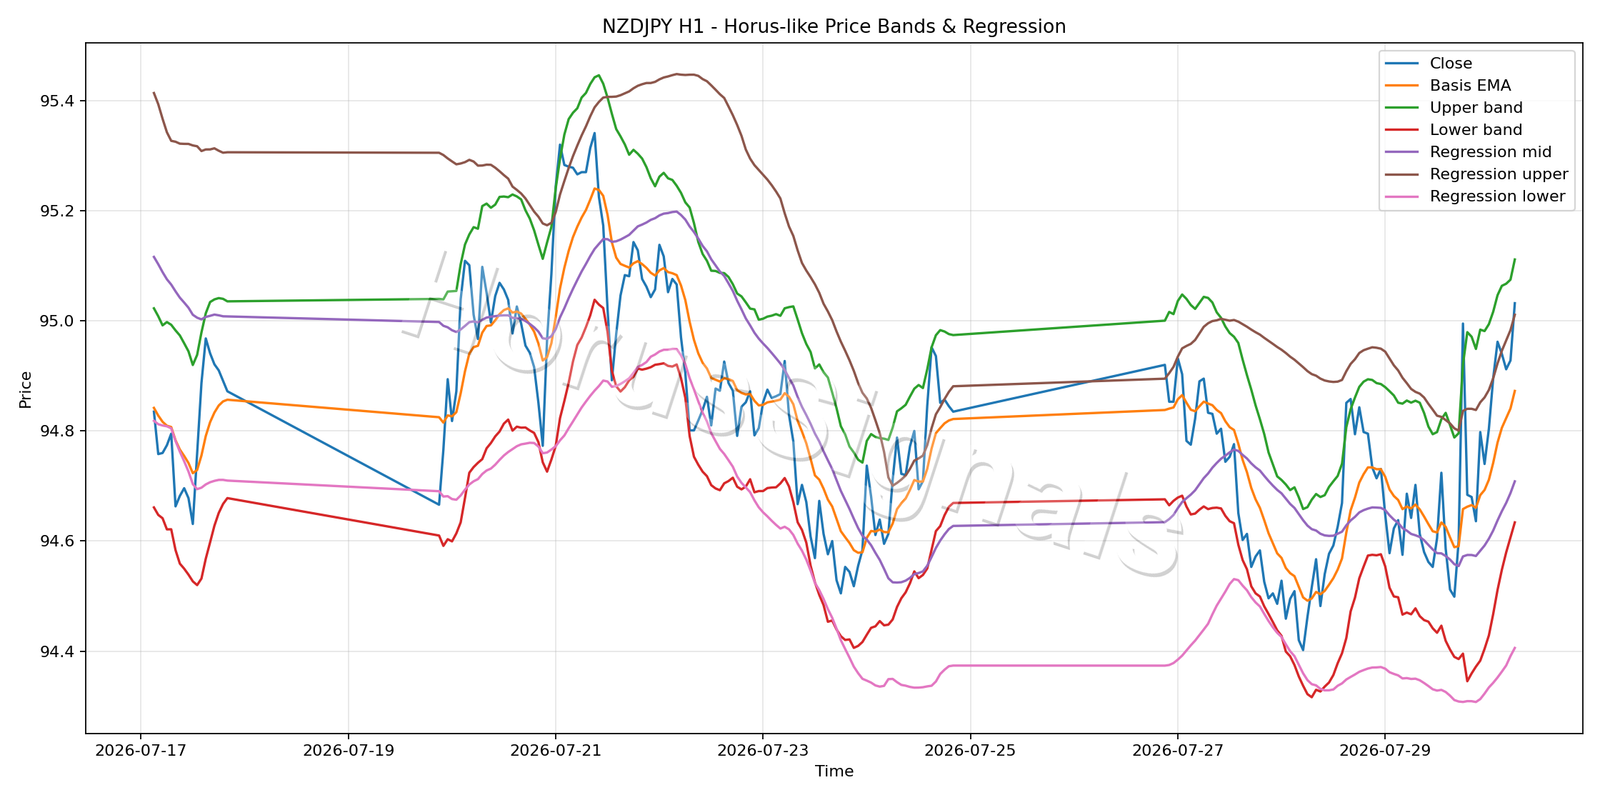The width and height of the screenshot is (1600, 800).
Task: Click the 'Regression mid' legend label
Action: pyautogui.click(x=1491, y=152)
